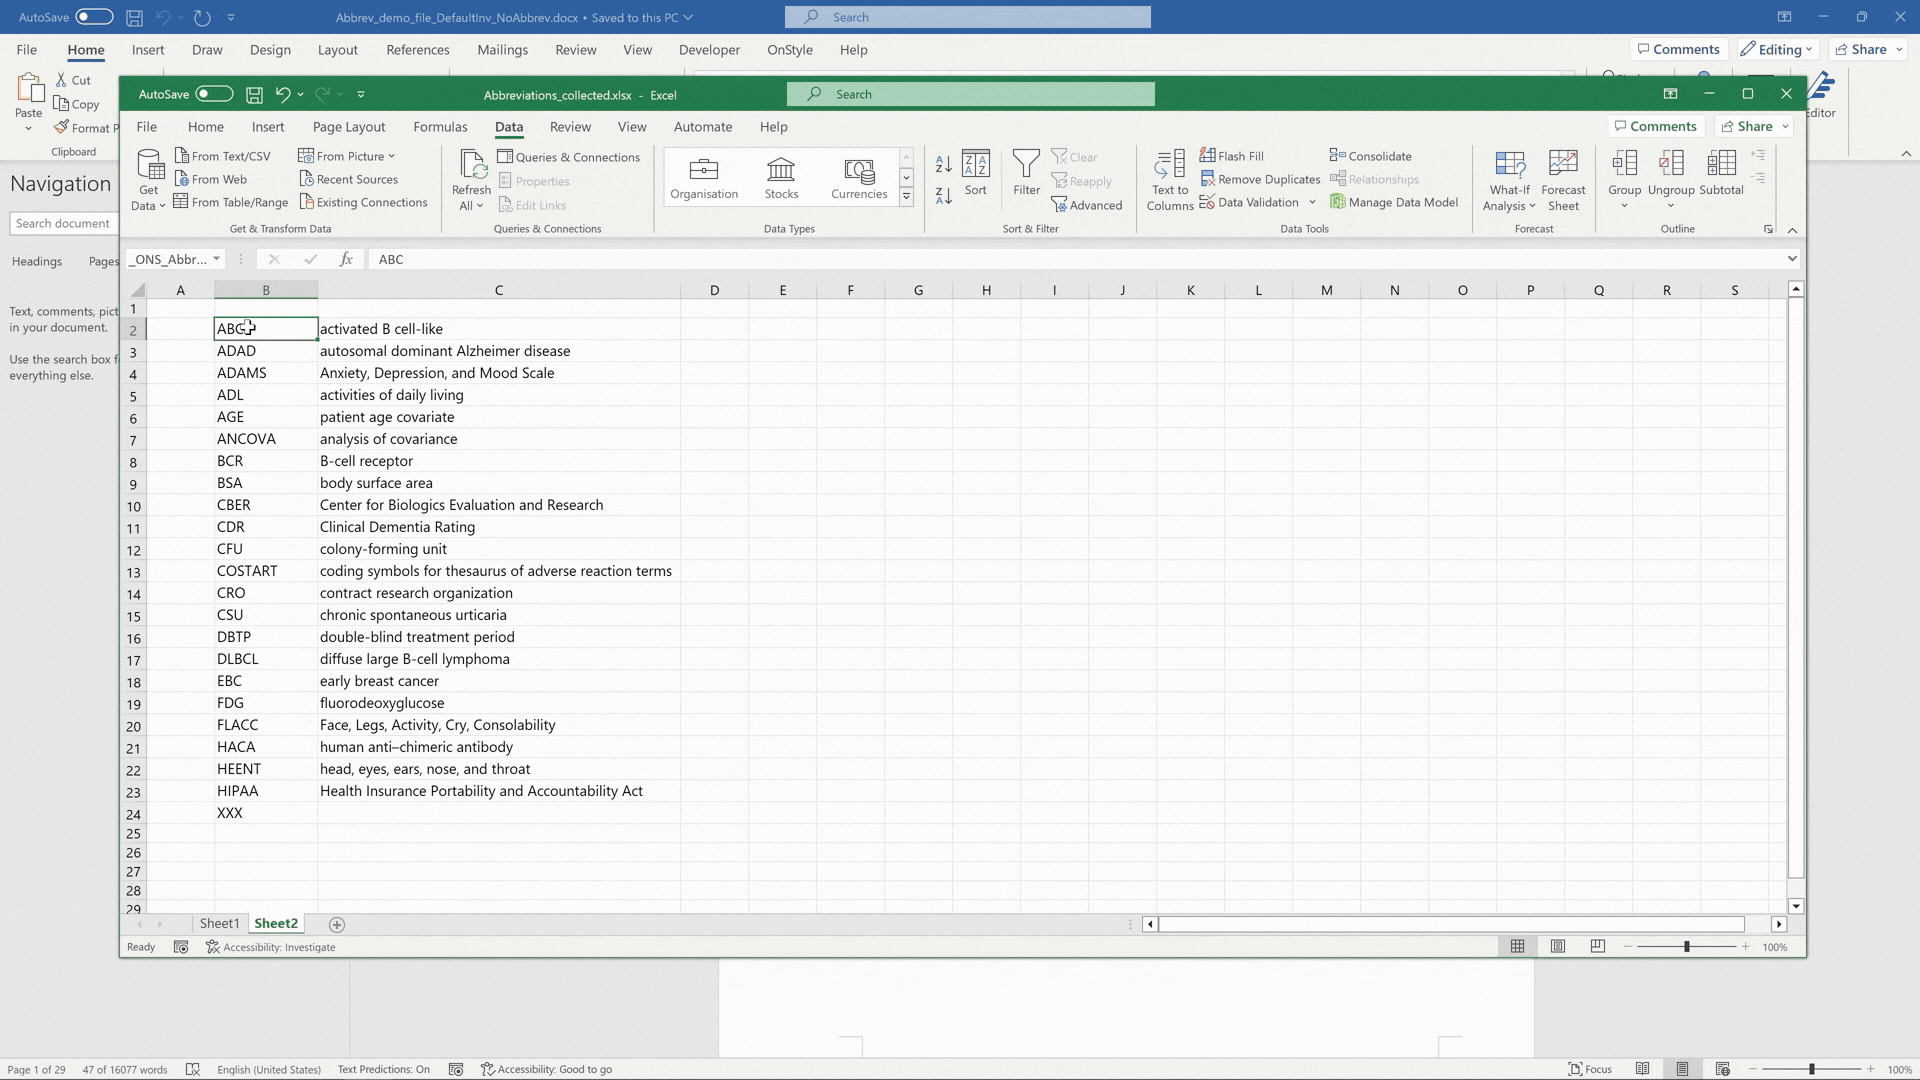Undo last action in Excel
1920x1080 pixels.
[283, 94]
